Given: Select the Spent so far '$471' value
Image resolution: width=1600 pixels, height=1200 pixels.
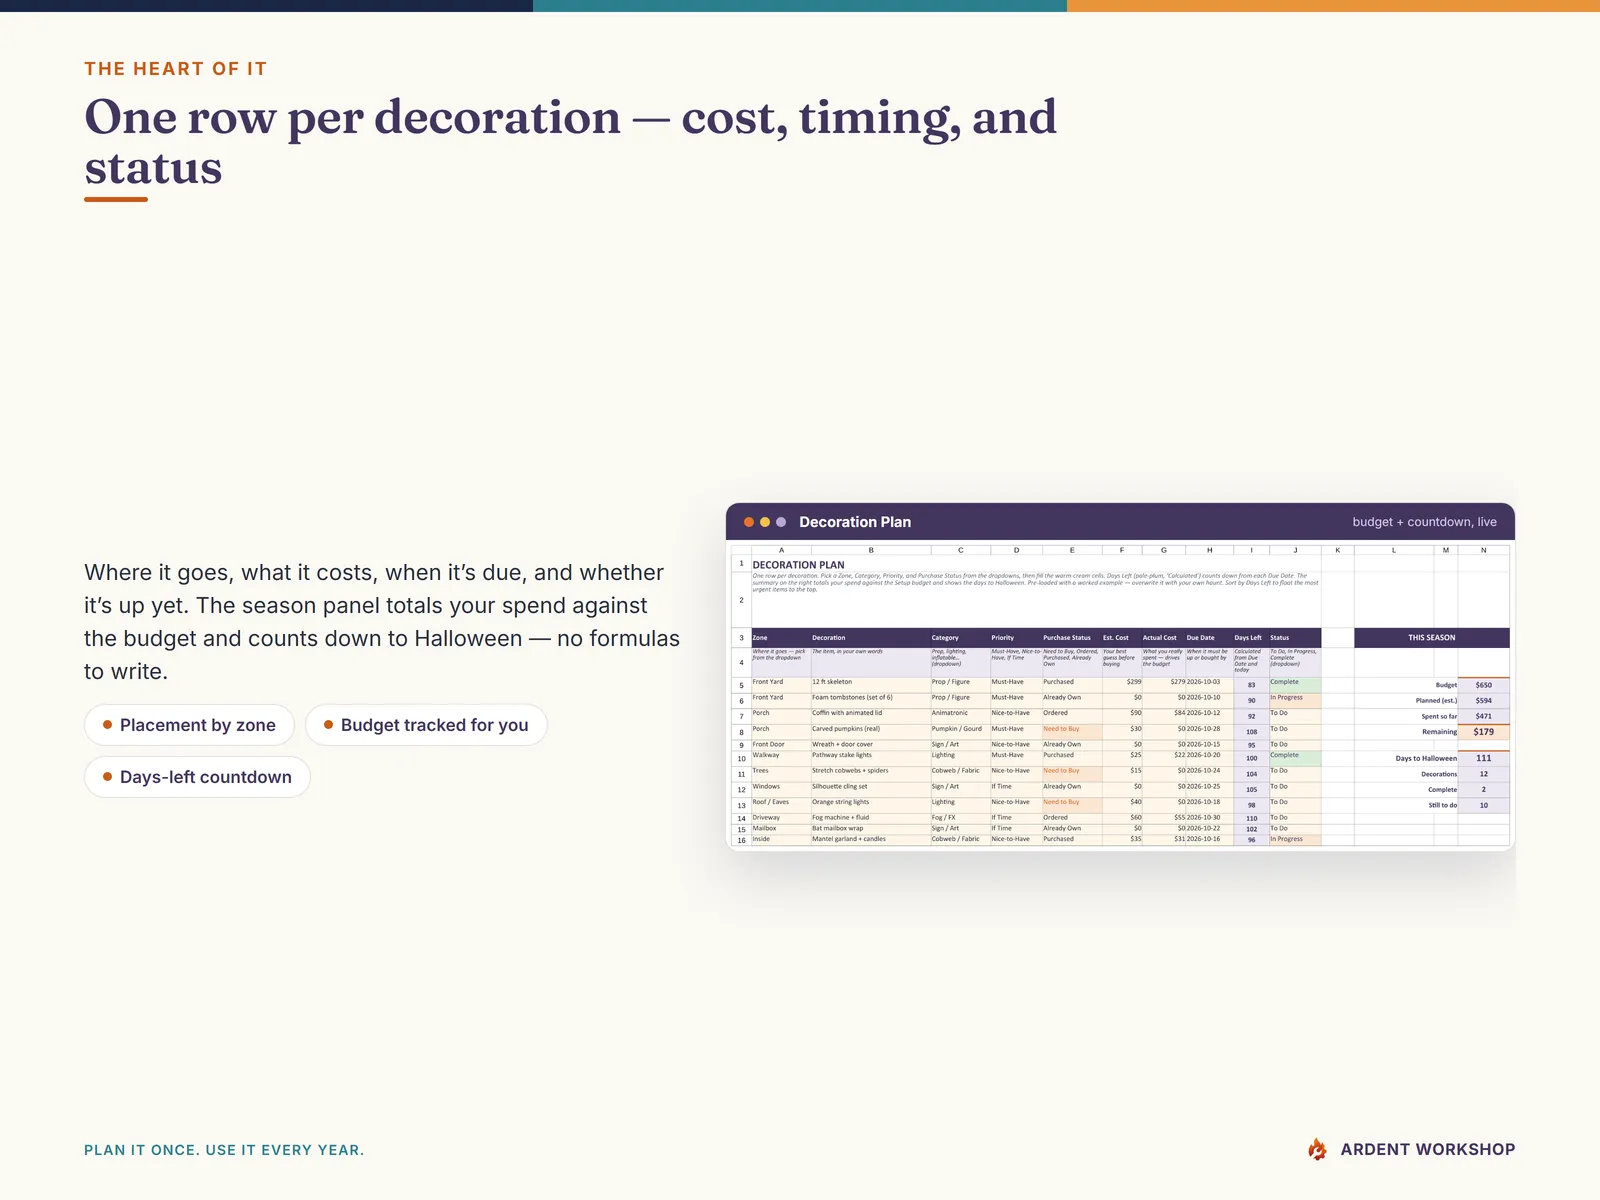Looking at the screenshot, I should pos(1483,716).
